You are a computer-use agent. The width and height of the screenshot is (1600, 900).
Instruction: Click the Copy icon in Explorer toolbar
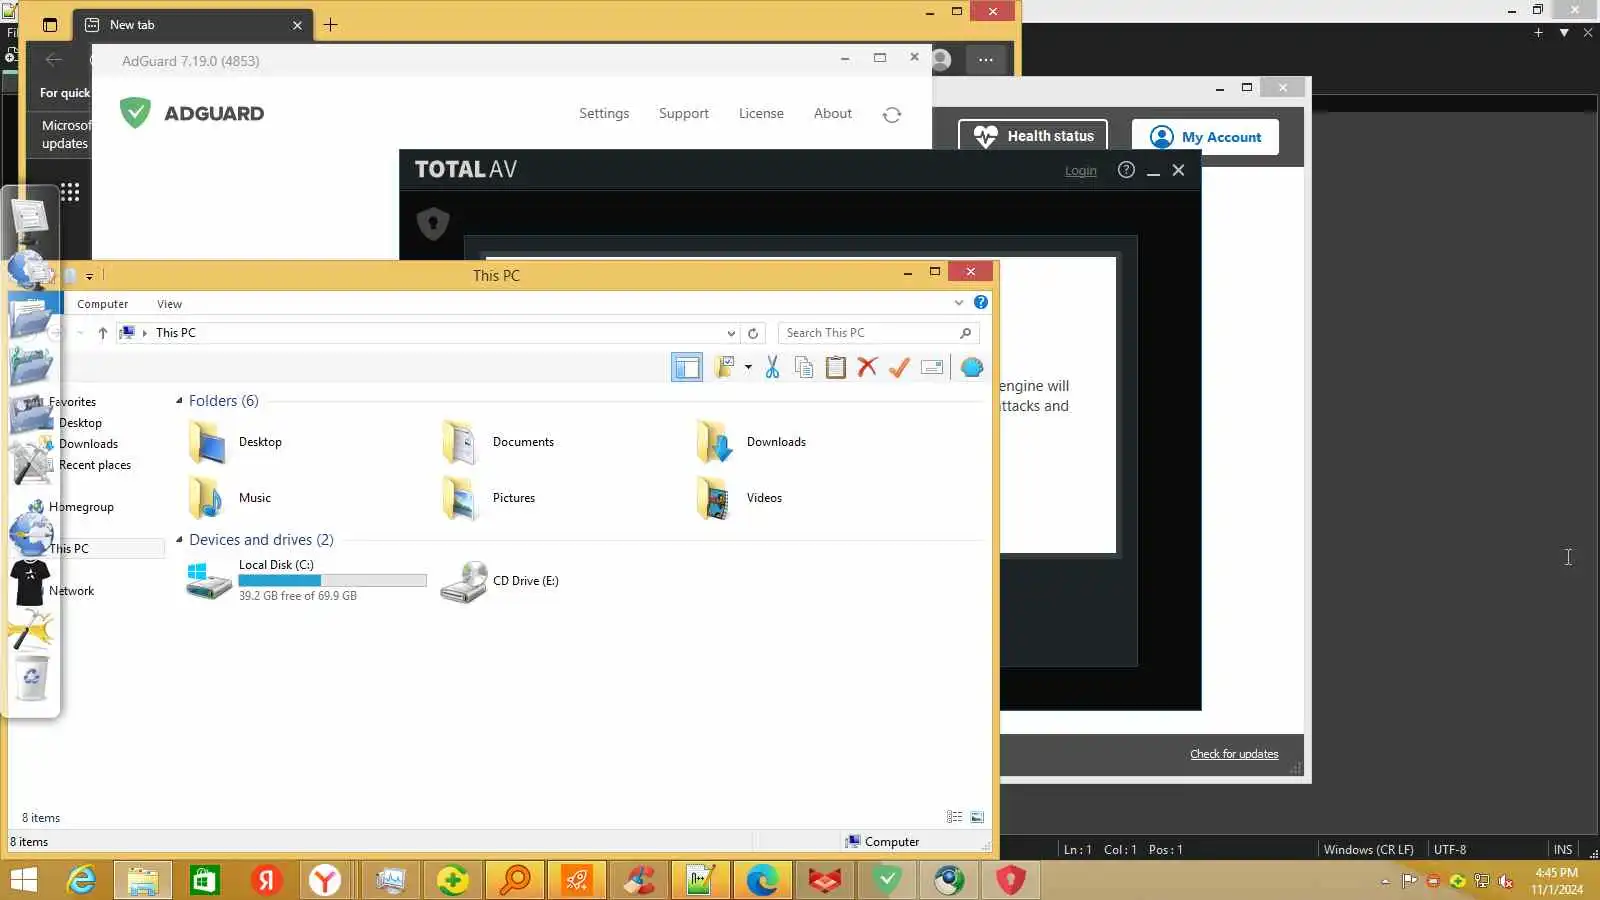point(804,368)
